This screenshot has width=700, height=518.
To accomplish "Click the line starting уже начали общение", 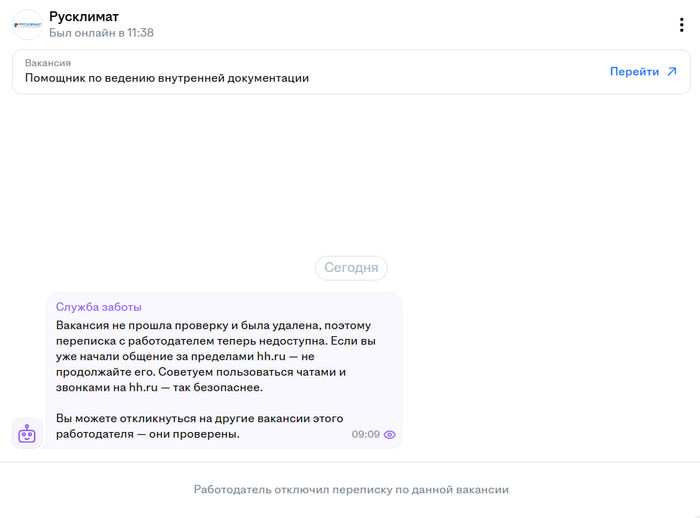I will [x=184, y=356].
